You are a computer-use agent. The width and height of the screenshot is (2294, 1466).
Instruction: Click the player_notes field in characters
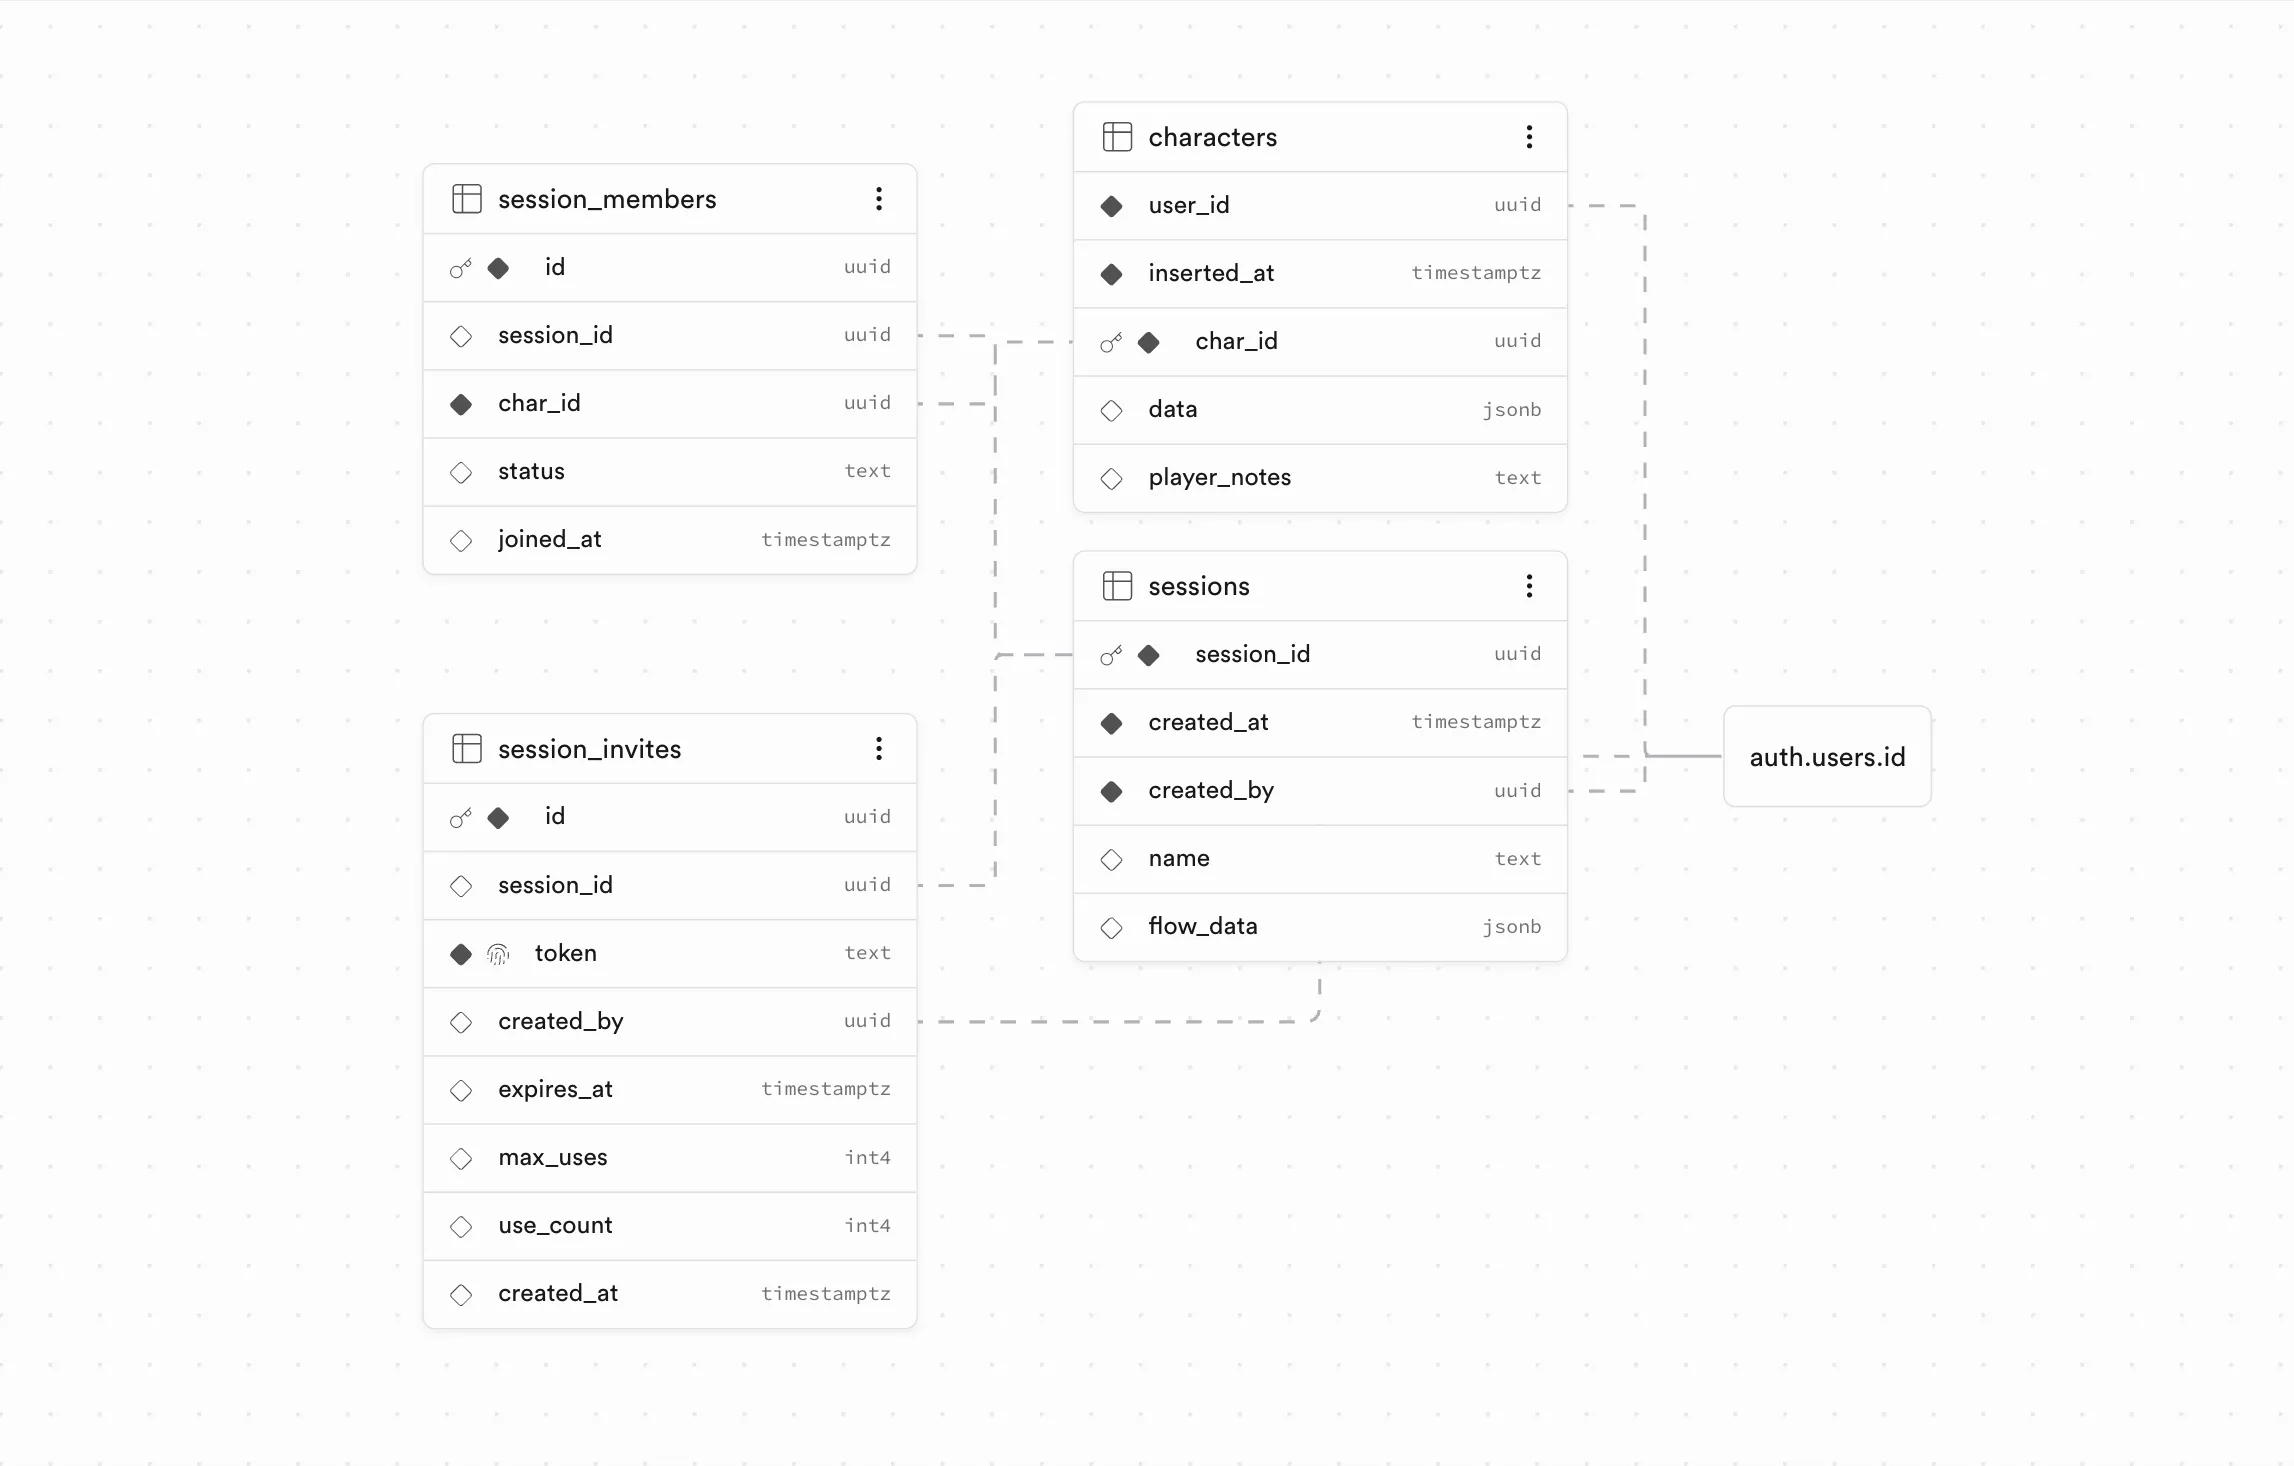tap(1220, 477)
